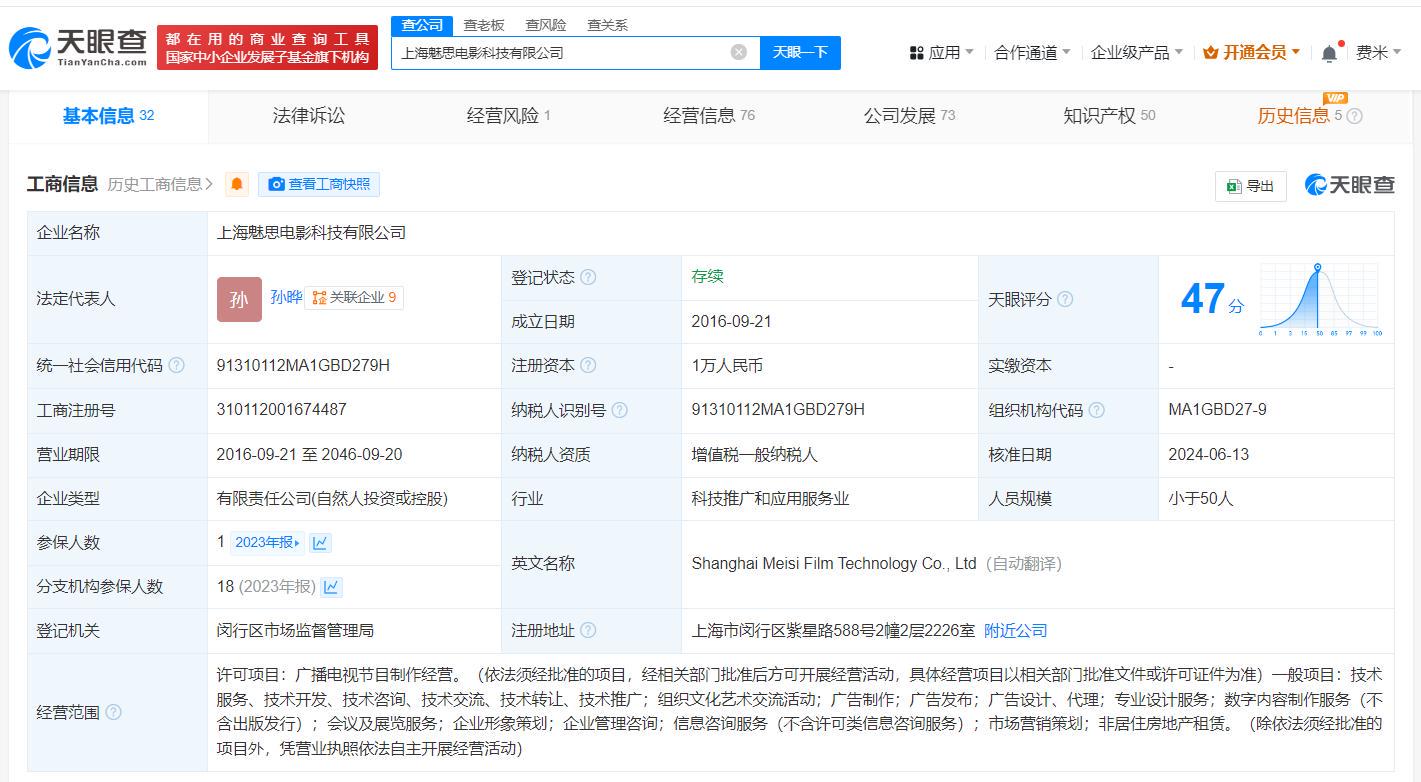Click the 天眼查 watermark logo near export
Viewport: 1421px width, 782px height.
[x=1350, y=185]
